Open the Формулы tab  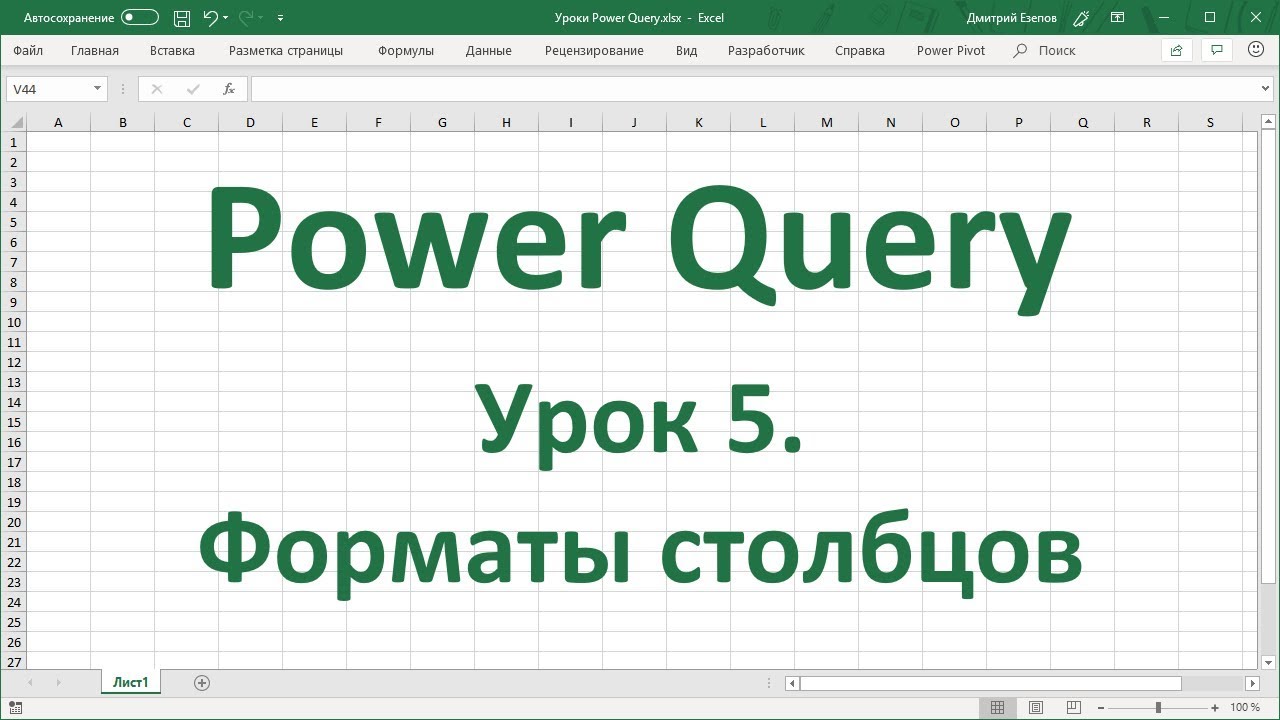(406, 50)
